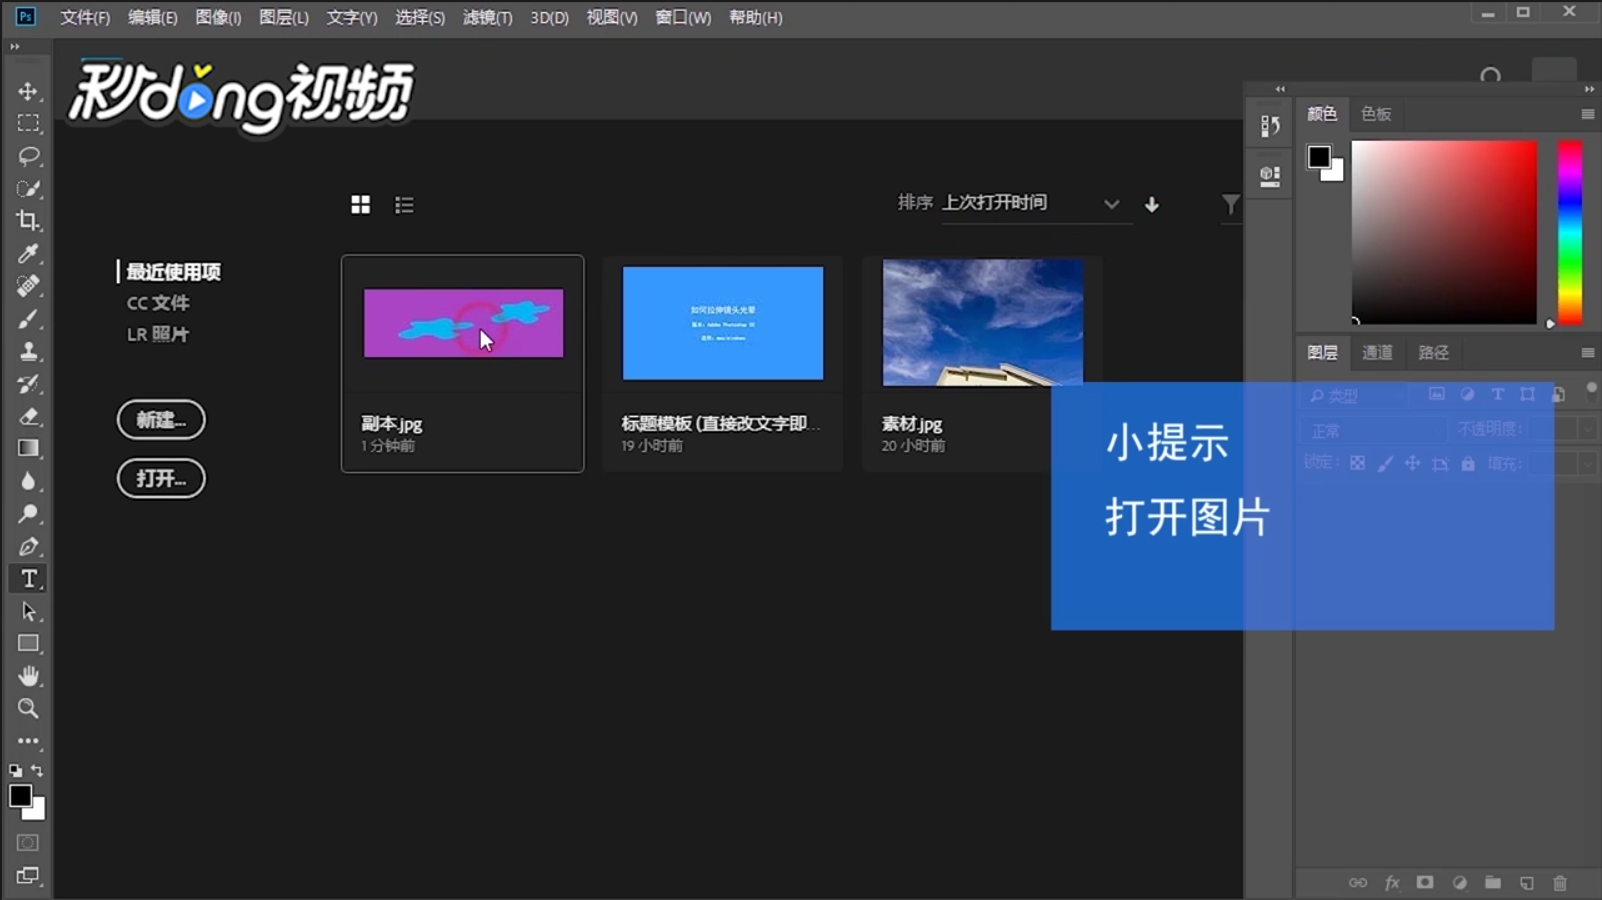The width and height of the screenshot is (1602, 900).
Task: Open the 副本.jpg thumbnail
Action: pyautogui.click(x=463, y=323)
